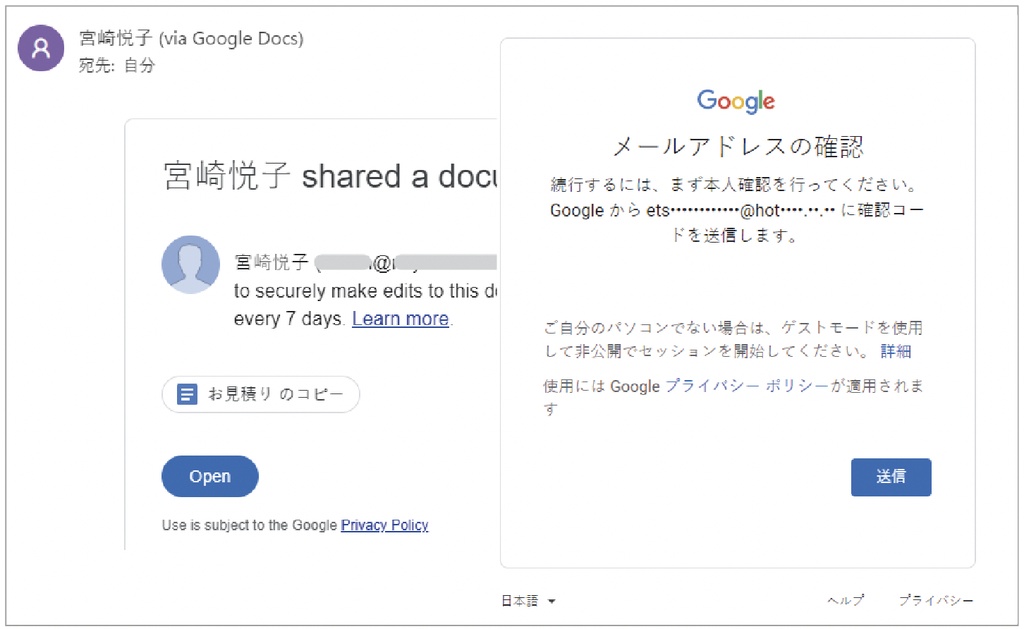Open the お見積り のコピー document chip
Image resolution: width=1024 pixels, height=629 pixels.
[x=261, y=394]
